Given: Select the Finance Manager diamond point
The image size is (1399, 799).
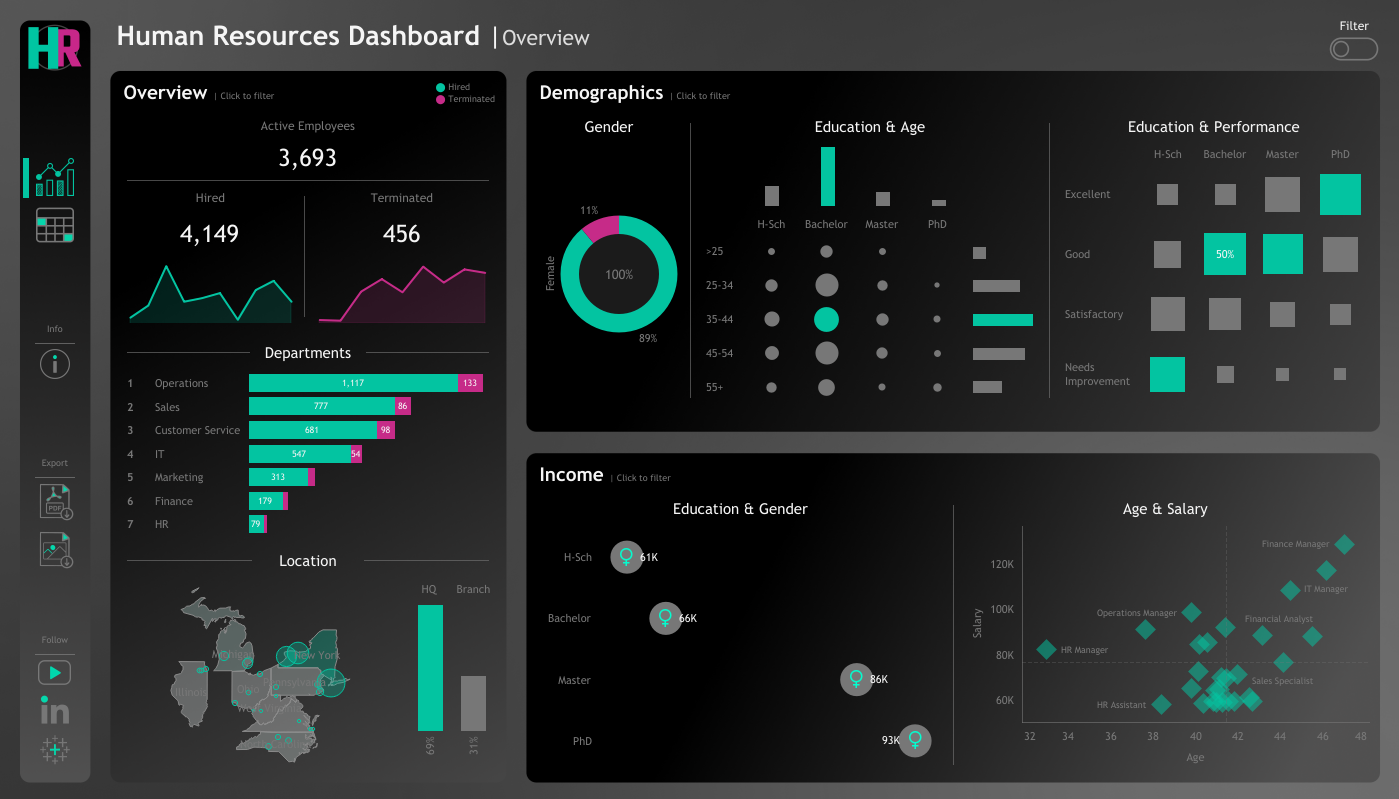Looking at the screenshot, I should tap(1344, 544).
